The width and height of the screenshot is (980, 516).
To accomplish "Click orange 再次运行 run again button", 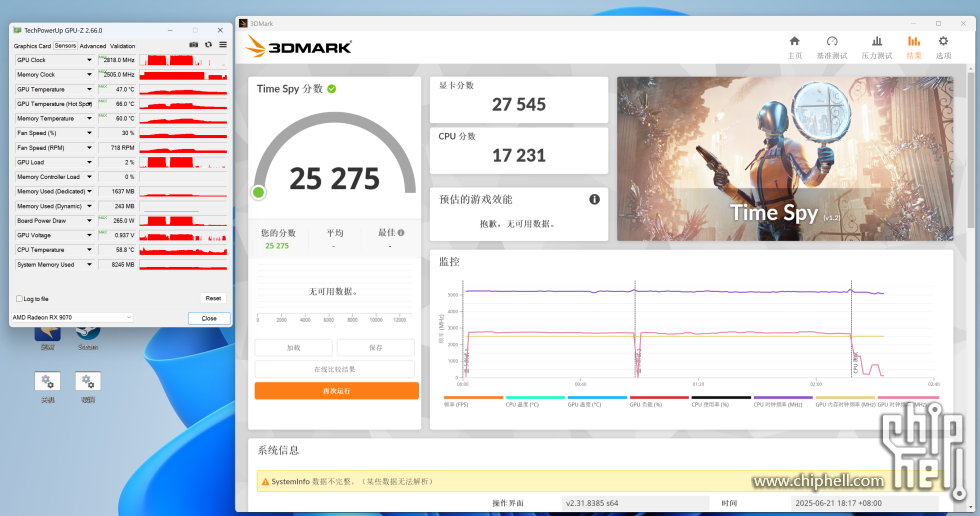I will [x=336, y=390].
